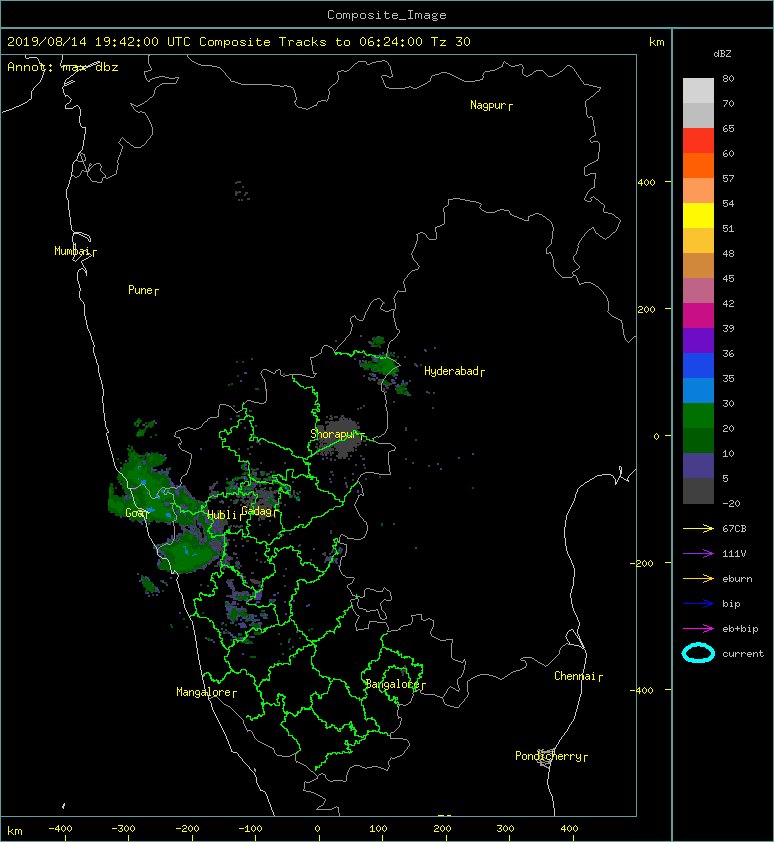774x842 pixels.
Task: Click the '-20' value on dBZ scale
Action: pos(731,503)
